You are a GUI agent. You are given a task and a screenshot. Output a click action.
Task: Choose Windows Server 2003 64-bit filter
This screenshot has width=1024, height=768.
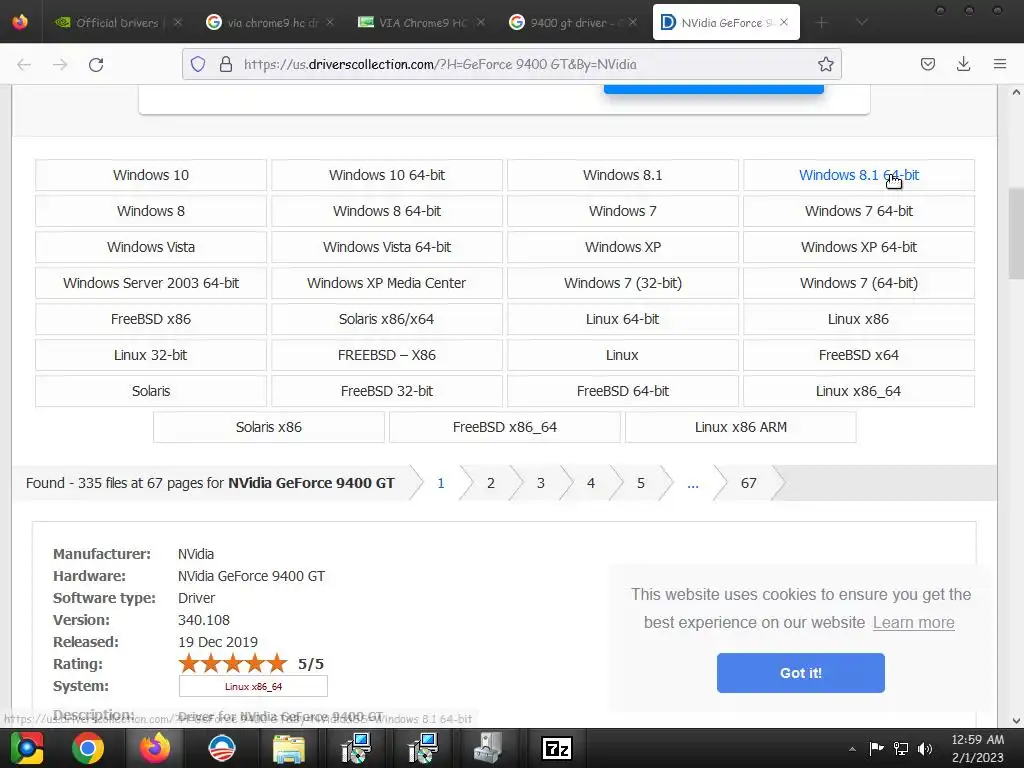coord(151,283)
